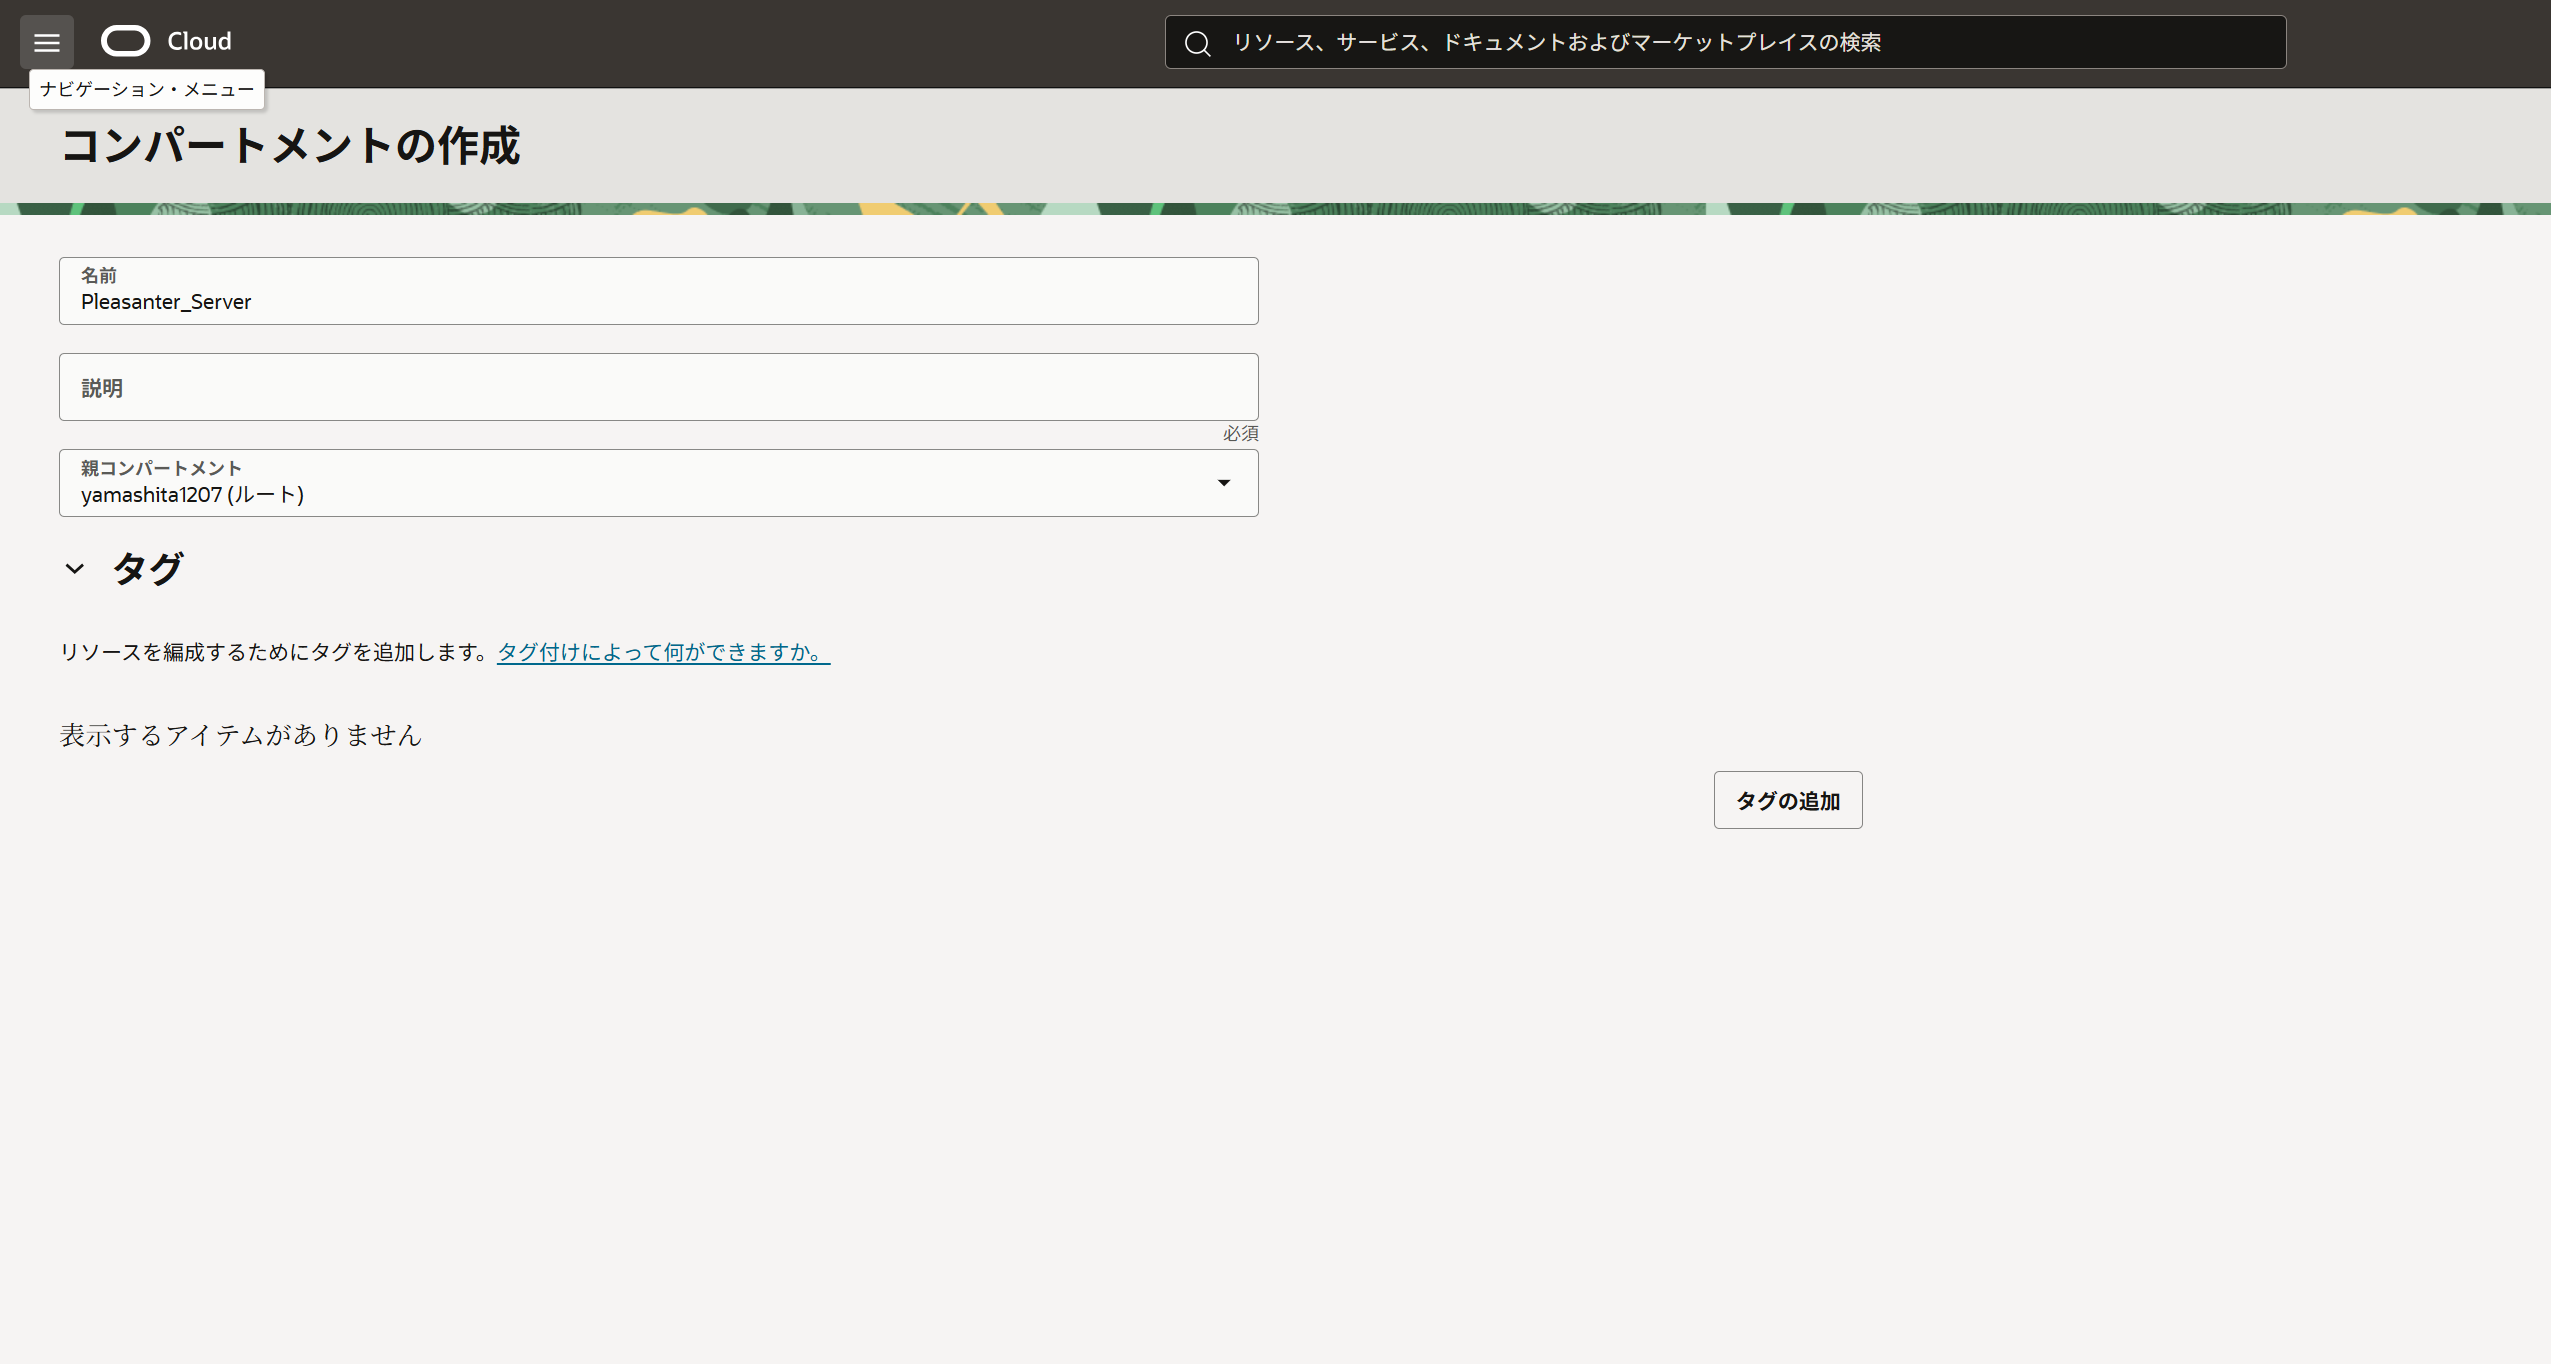
Task: Click the green decorative banner strip
Action: [x=1275, y=209]
